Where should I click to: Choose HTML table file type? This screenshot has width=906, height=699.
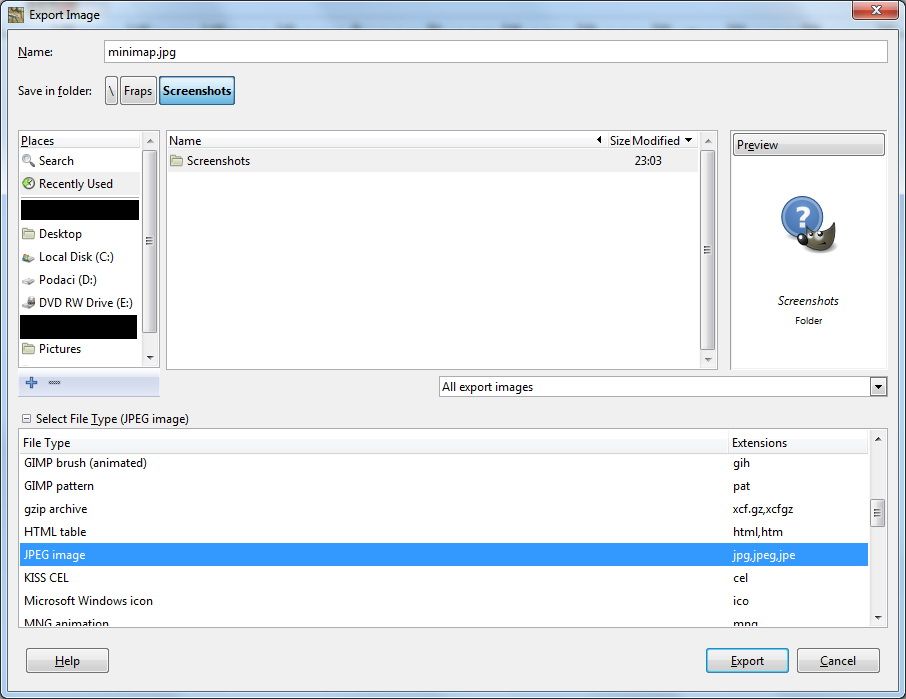(55, 532)
